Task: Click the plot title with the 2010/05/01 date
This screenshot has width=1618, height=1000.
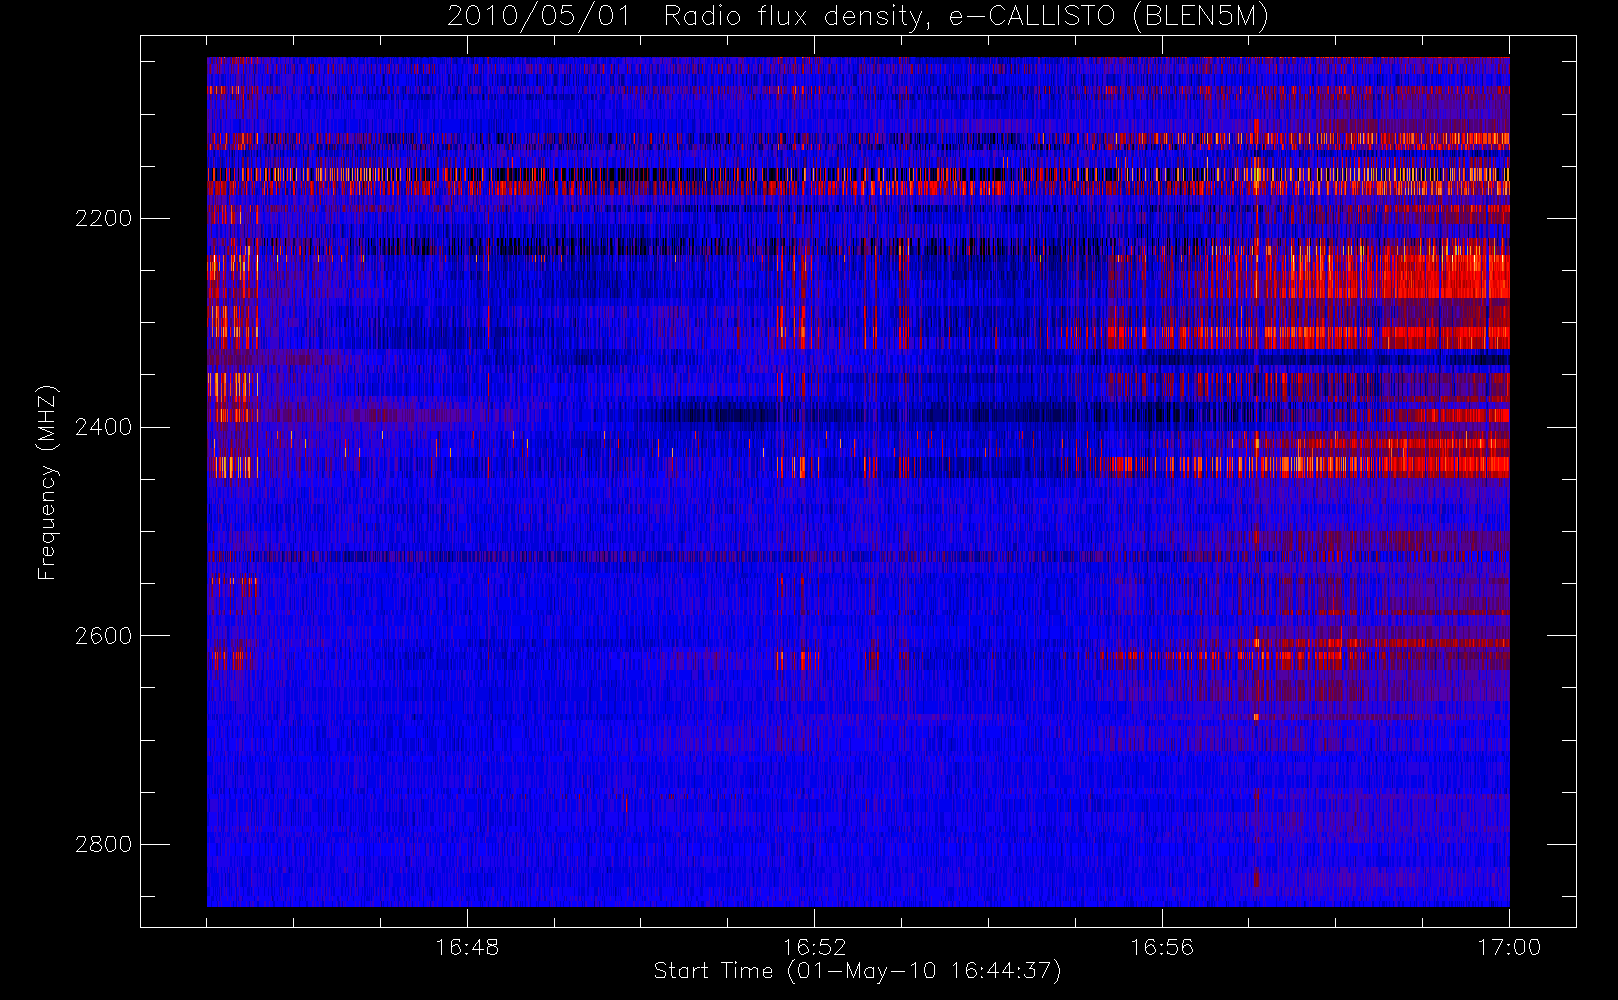Action: (858, 17)
